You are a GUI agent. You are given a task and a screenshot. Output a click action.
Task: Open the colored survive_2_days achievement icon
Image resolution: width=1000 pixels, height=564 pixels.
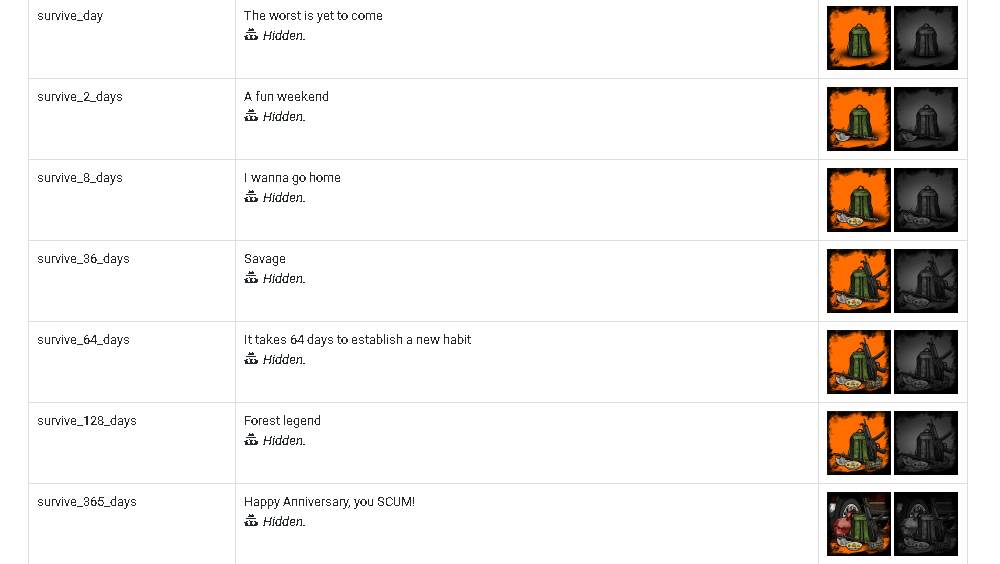pyautogui.click(x=858, y=119)
